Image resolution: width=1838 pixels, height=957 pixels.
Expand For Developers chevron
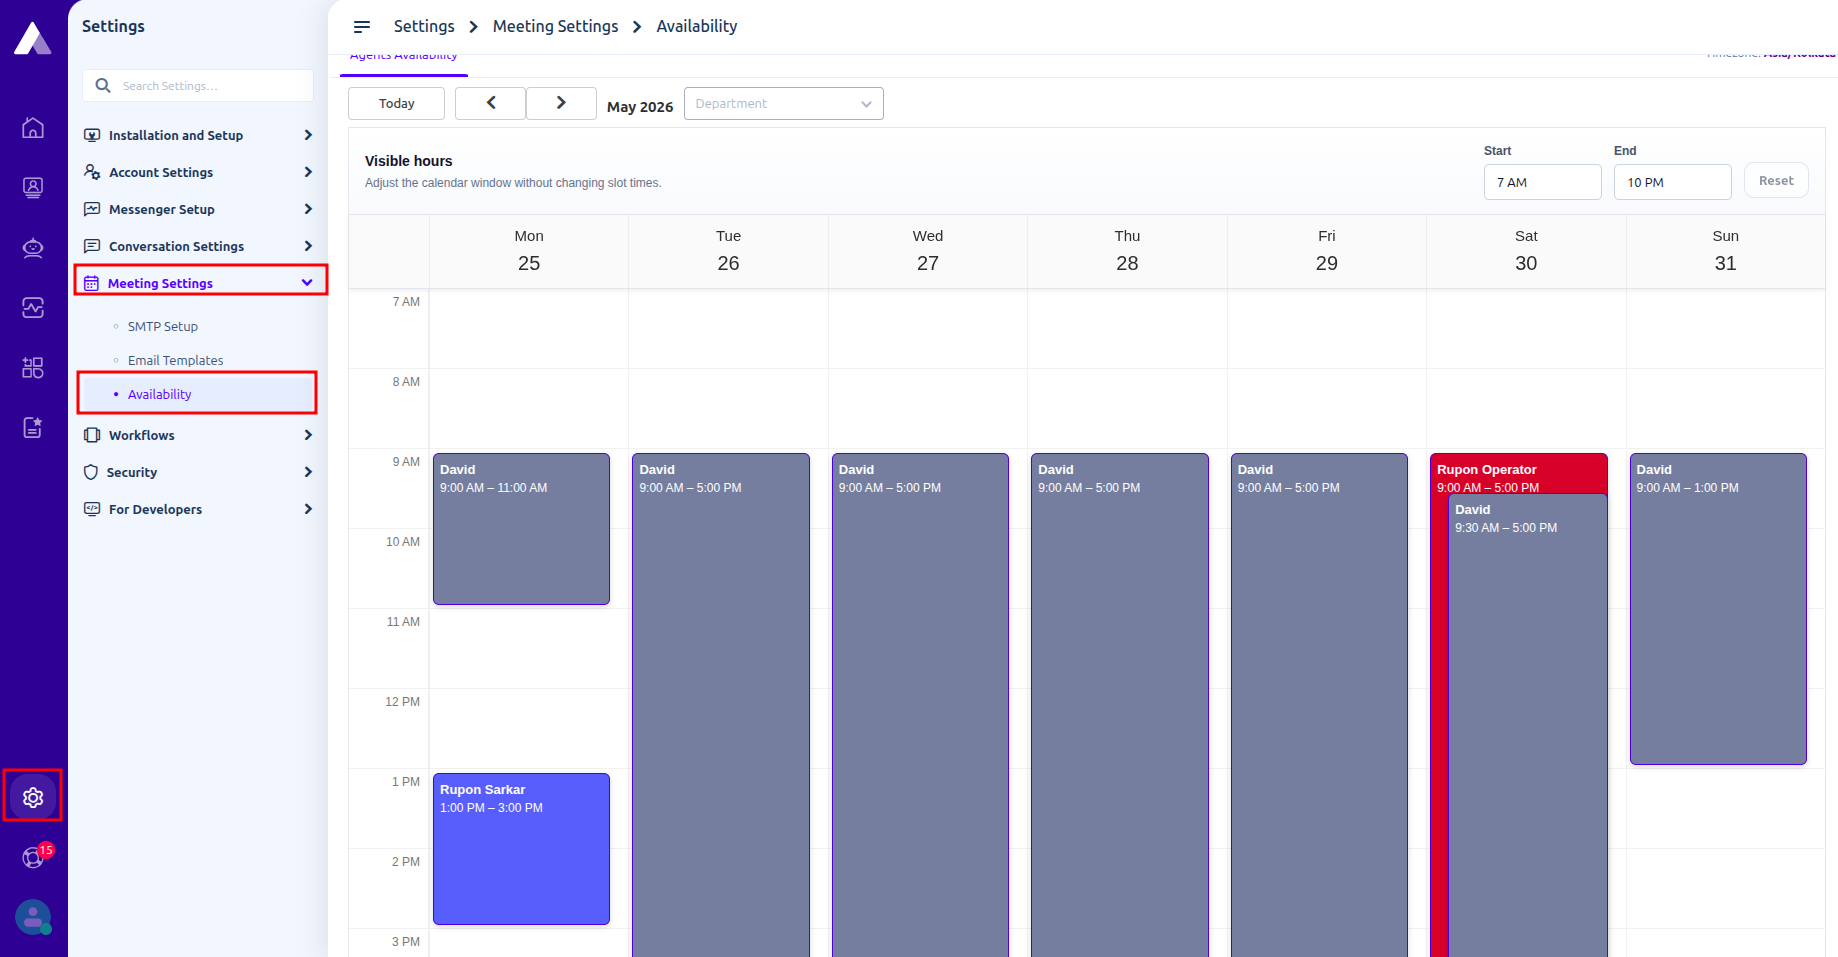point(308,509)
